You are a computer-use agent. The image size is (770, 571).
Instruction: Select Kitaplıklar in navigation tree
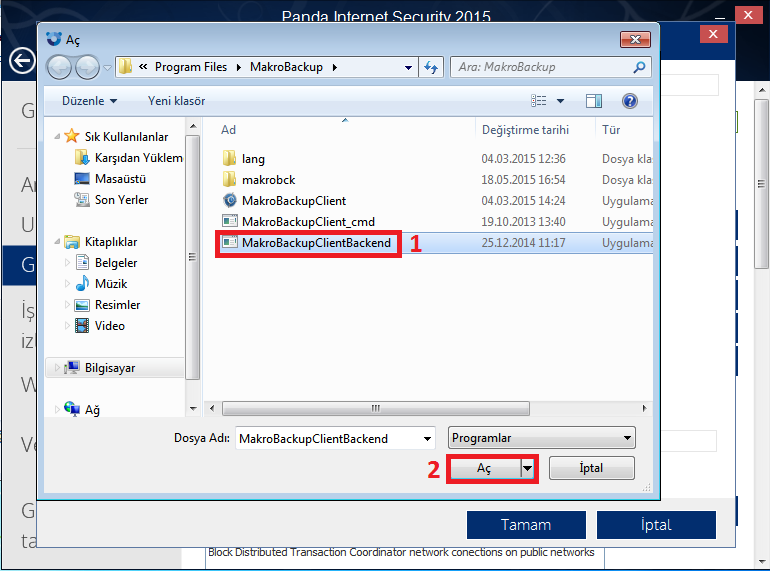pos(110,242)
